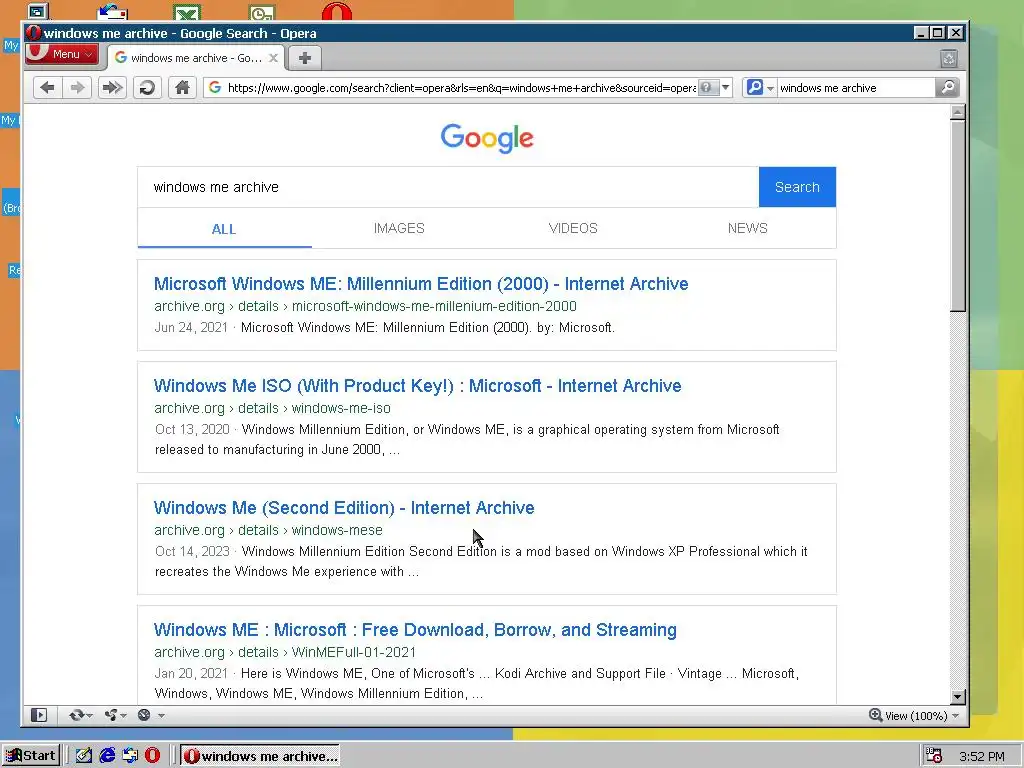
Task: Click the question-mark security badge in address bar
Action: (708, 88)
